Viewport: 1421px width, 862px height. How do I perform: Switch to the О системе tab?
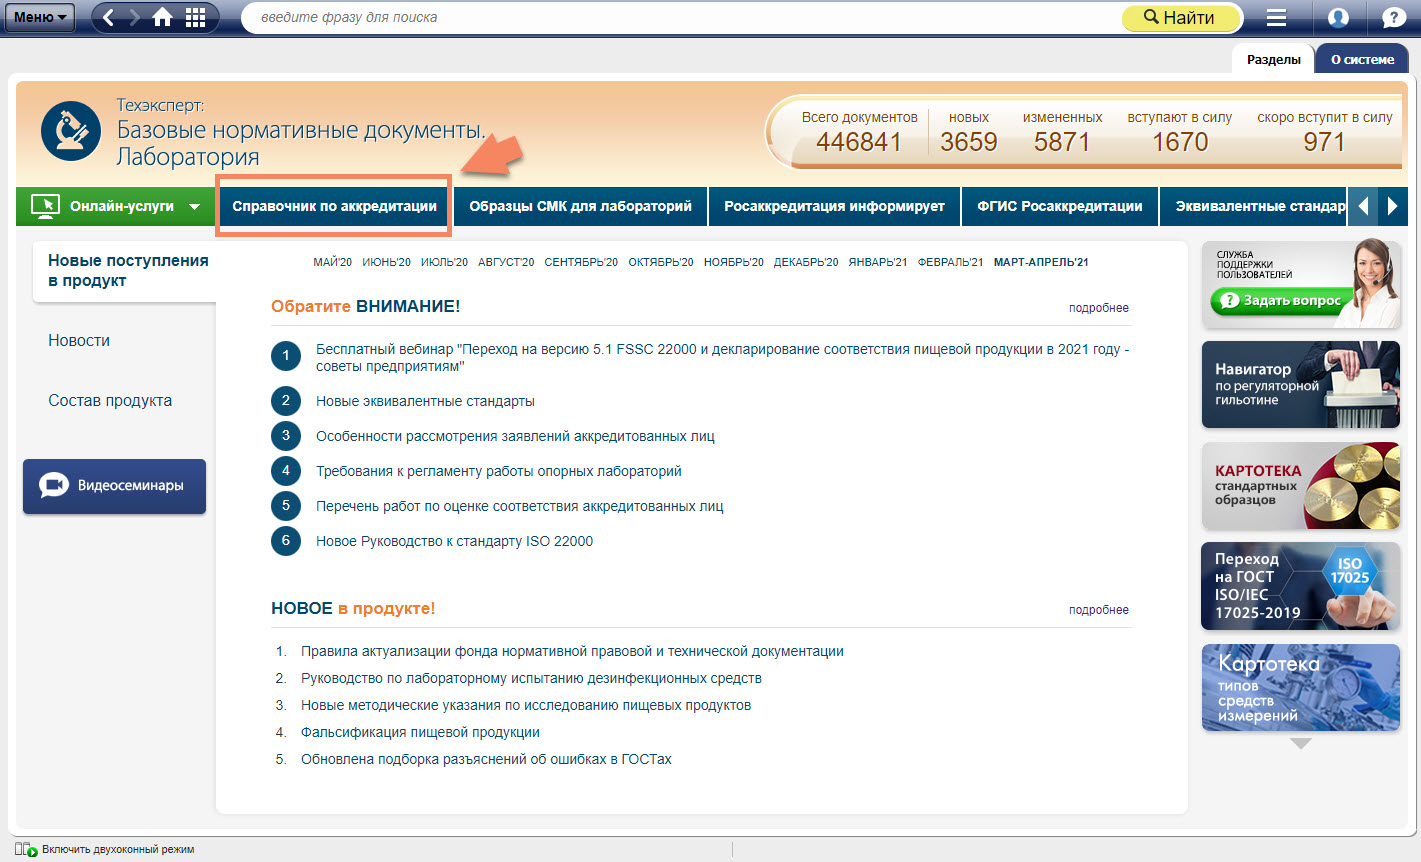(x=1362, y=59)
